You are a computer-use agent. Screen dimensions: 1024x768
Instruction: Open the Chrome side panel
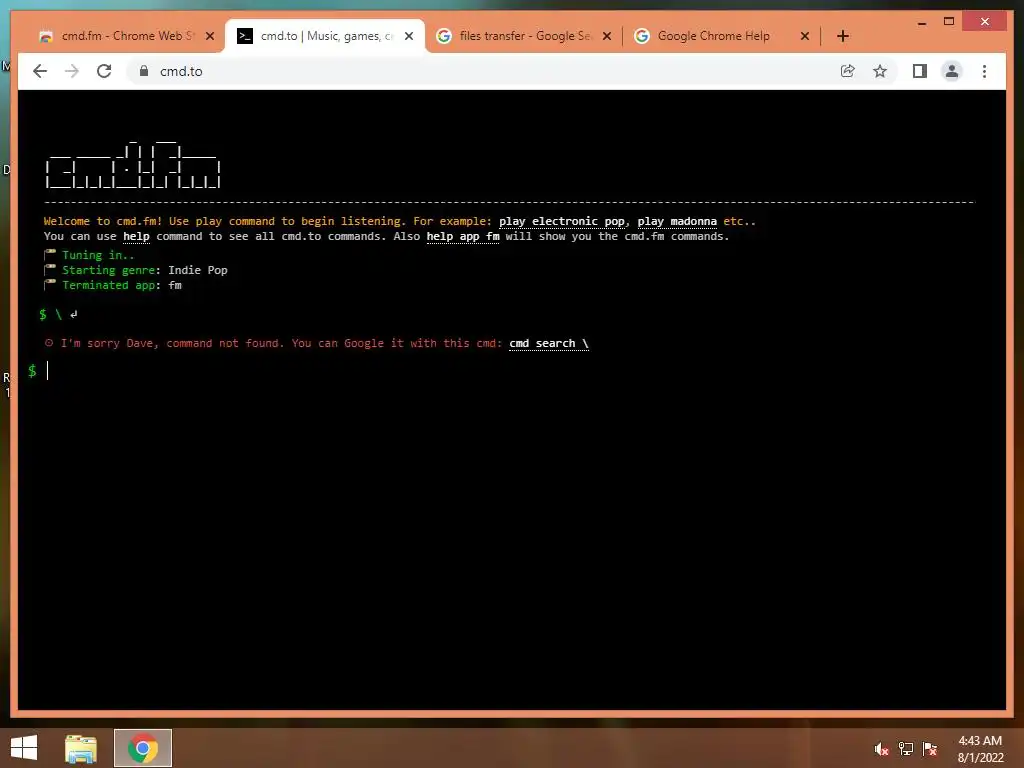click(920, 71)
